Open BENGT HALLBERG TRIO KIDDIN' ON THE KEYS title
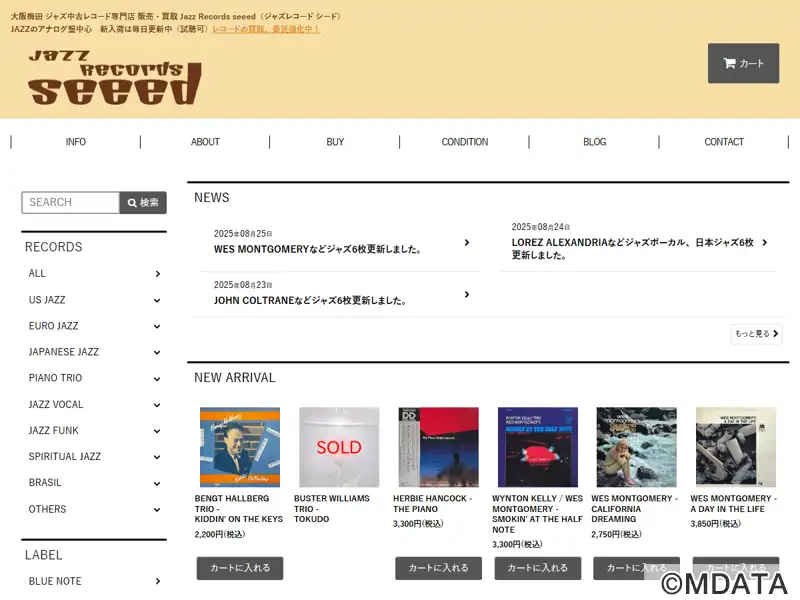This screenshot has height=600, width=800. coord(239,509)
